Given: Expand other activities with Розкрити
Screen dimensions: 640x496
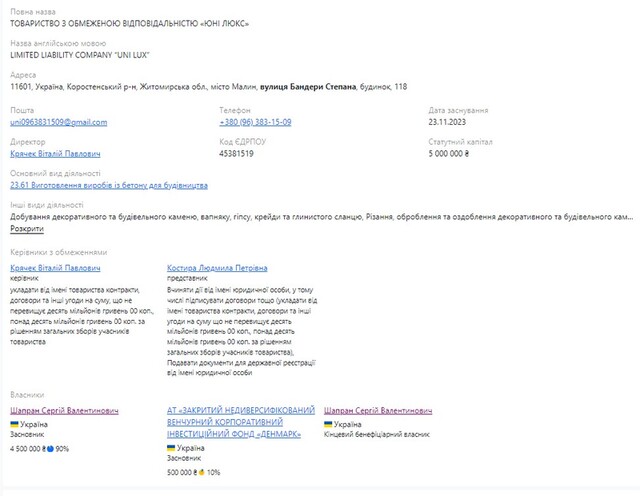Looking at the screenshot, I should click(27, 228).
